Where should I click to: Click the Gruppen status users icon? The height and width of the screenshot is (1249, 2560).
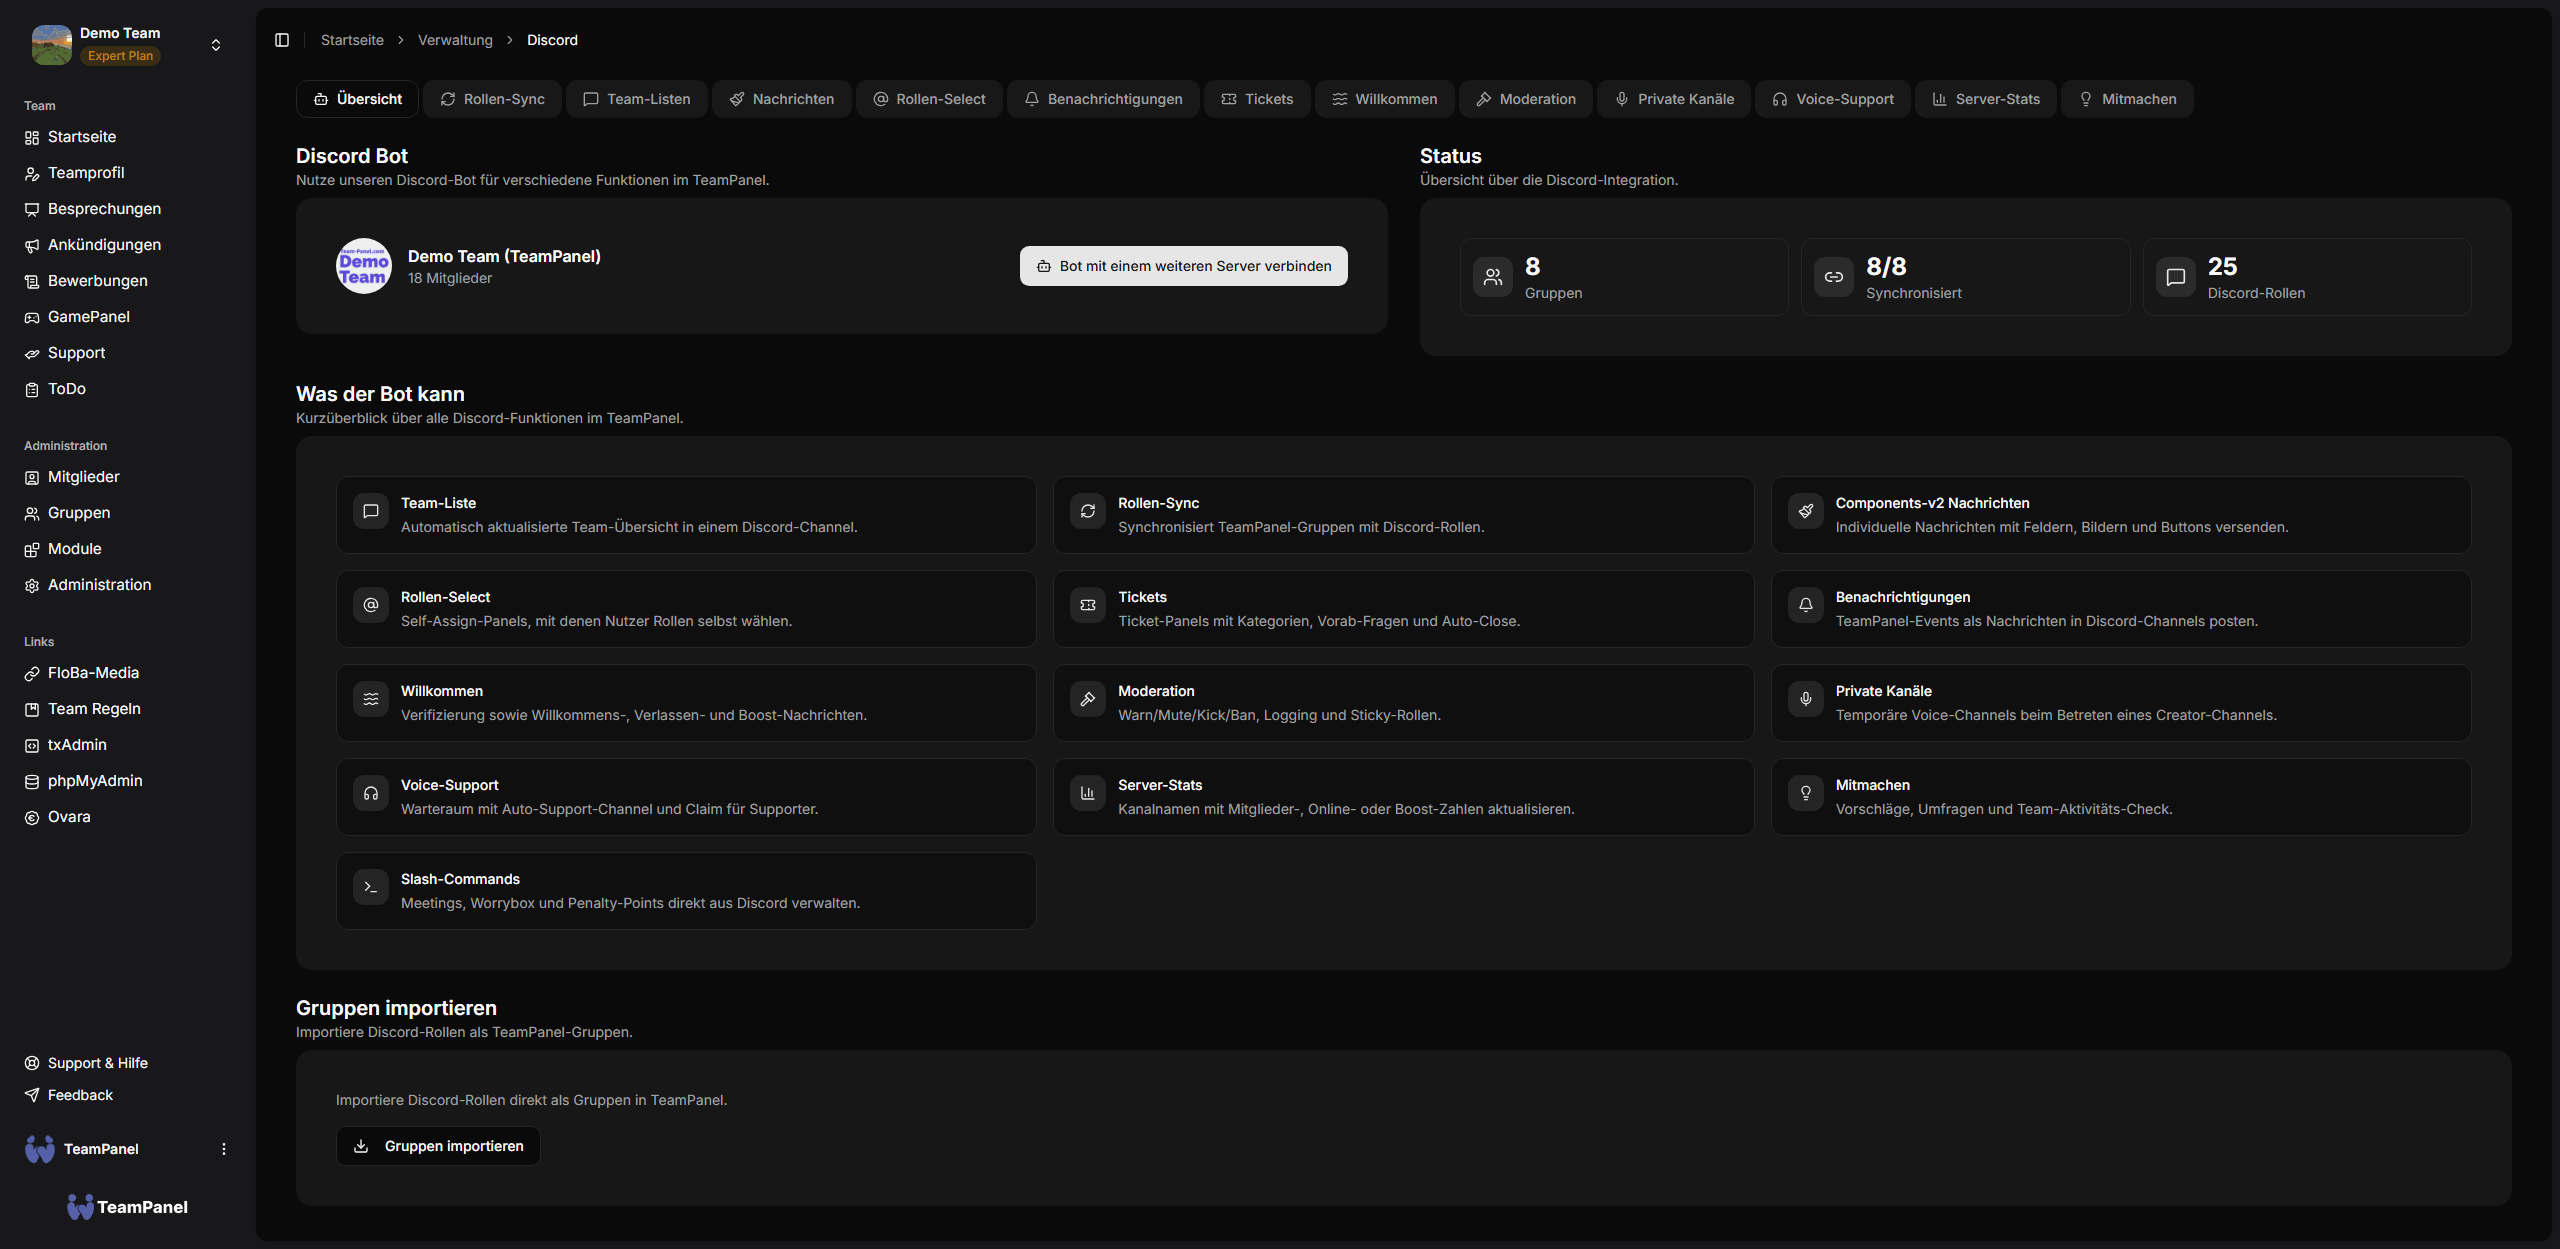click(x=1493, y=277)
